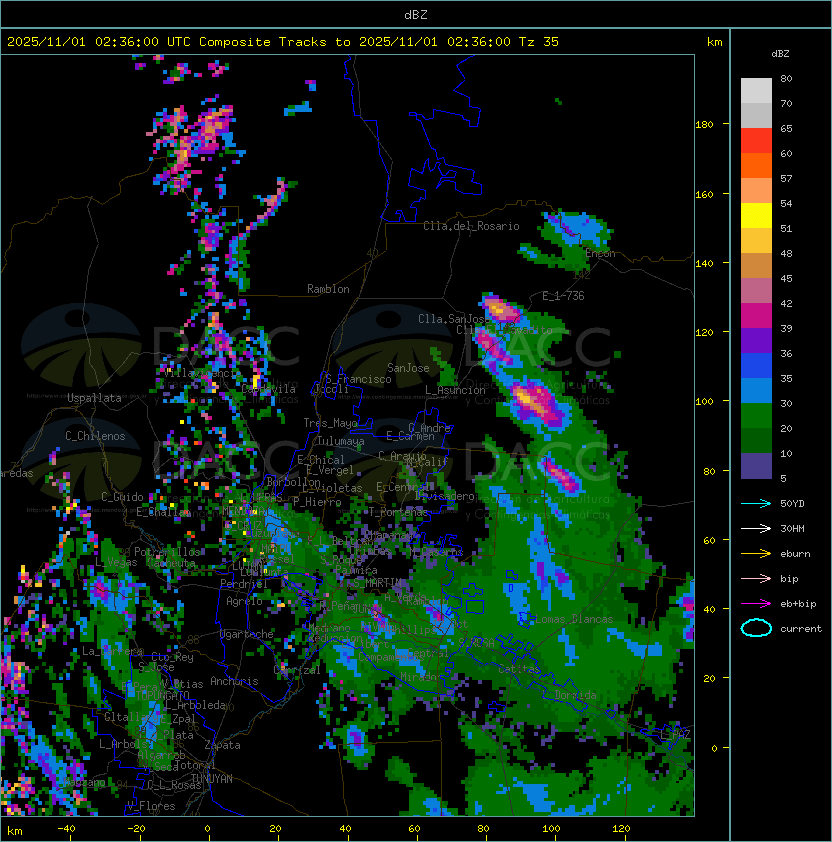Select the 35 dBZ blue color swatch
Image resolution: width=832 pixels, height=842 pixels.
tap(756, 391)
